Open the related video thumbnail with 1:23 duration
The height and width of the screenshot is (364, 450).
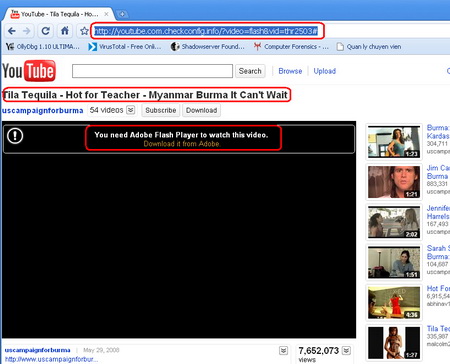(x=394, y=142)
